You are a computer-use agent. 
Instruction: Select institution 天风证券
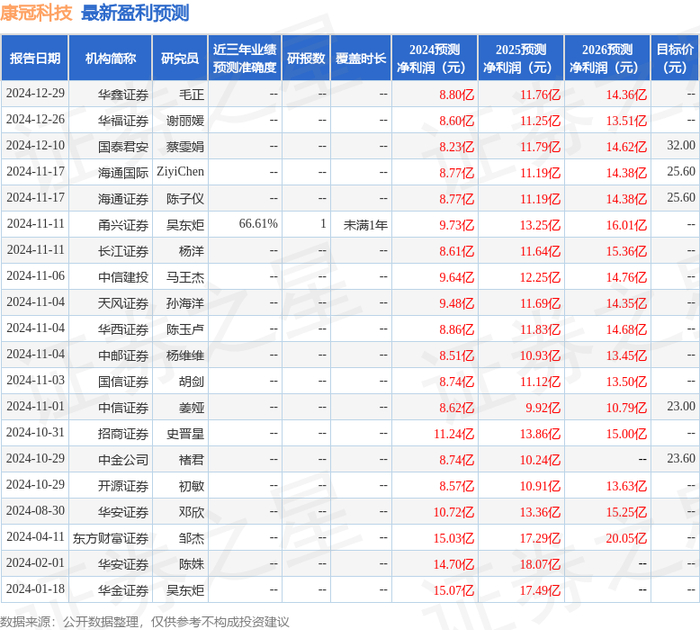click(x=123, y=304)
